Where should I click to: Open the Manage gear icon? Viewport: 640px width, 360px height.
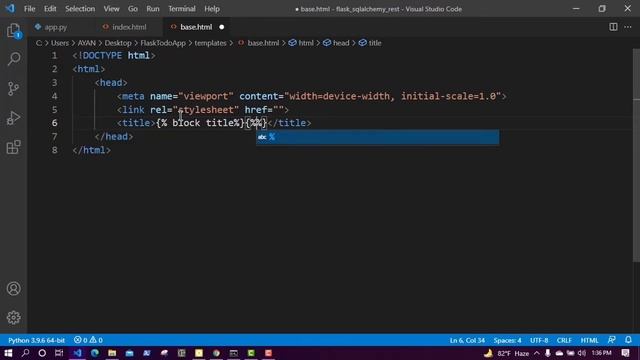13,317
